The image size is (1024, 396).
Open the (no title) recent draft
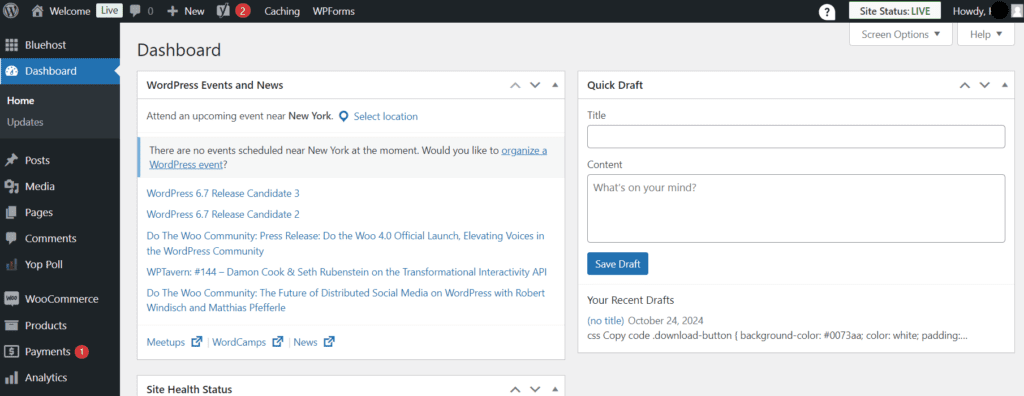pos(605,321)
